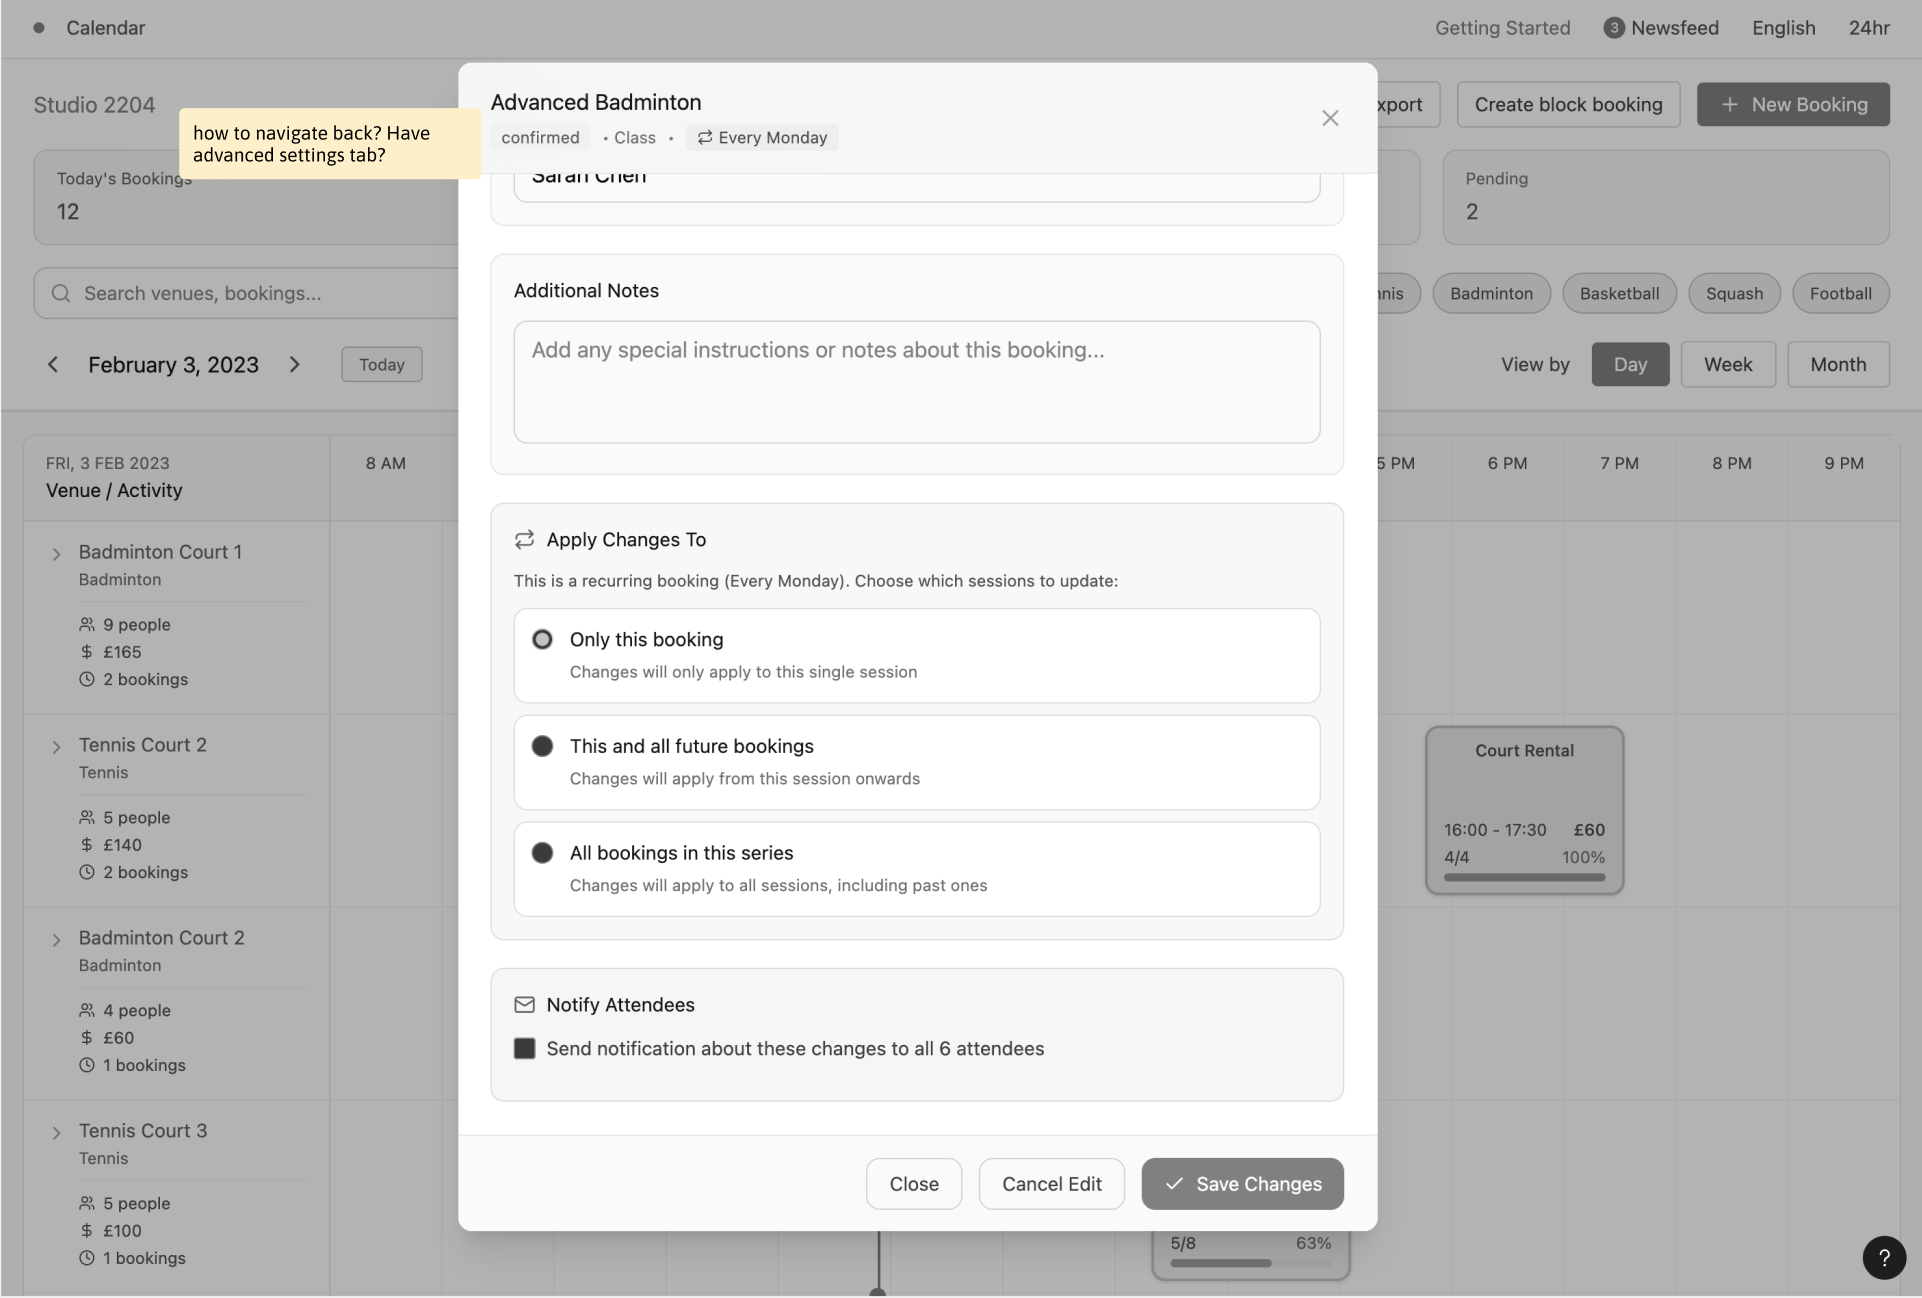This screenshot has height=1298, width=1922.
Task: Switch to Week view
Action: pos(1727,365)
